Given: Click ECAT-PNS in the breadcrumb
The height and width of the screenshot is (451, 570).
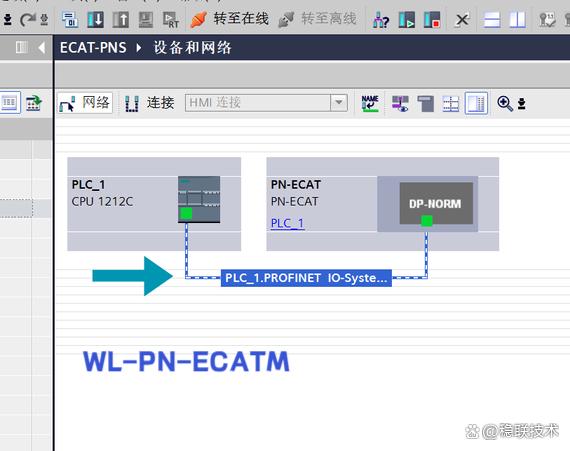Looking at the screenshot, I should pos(93,48).
